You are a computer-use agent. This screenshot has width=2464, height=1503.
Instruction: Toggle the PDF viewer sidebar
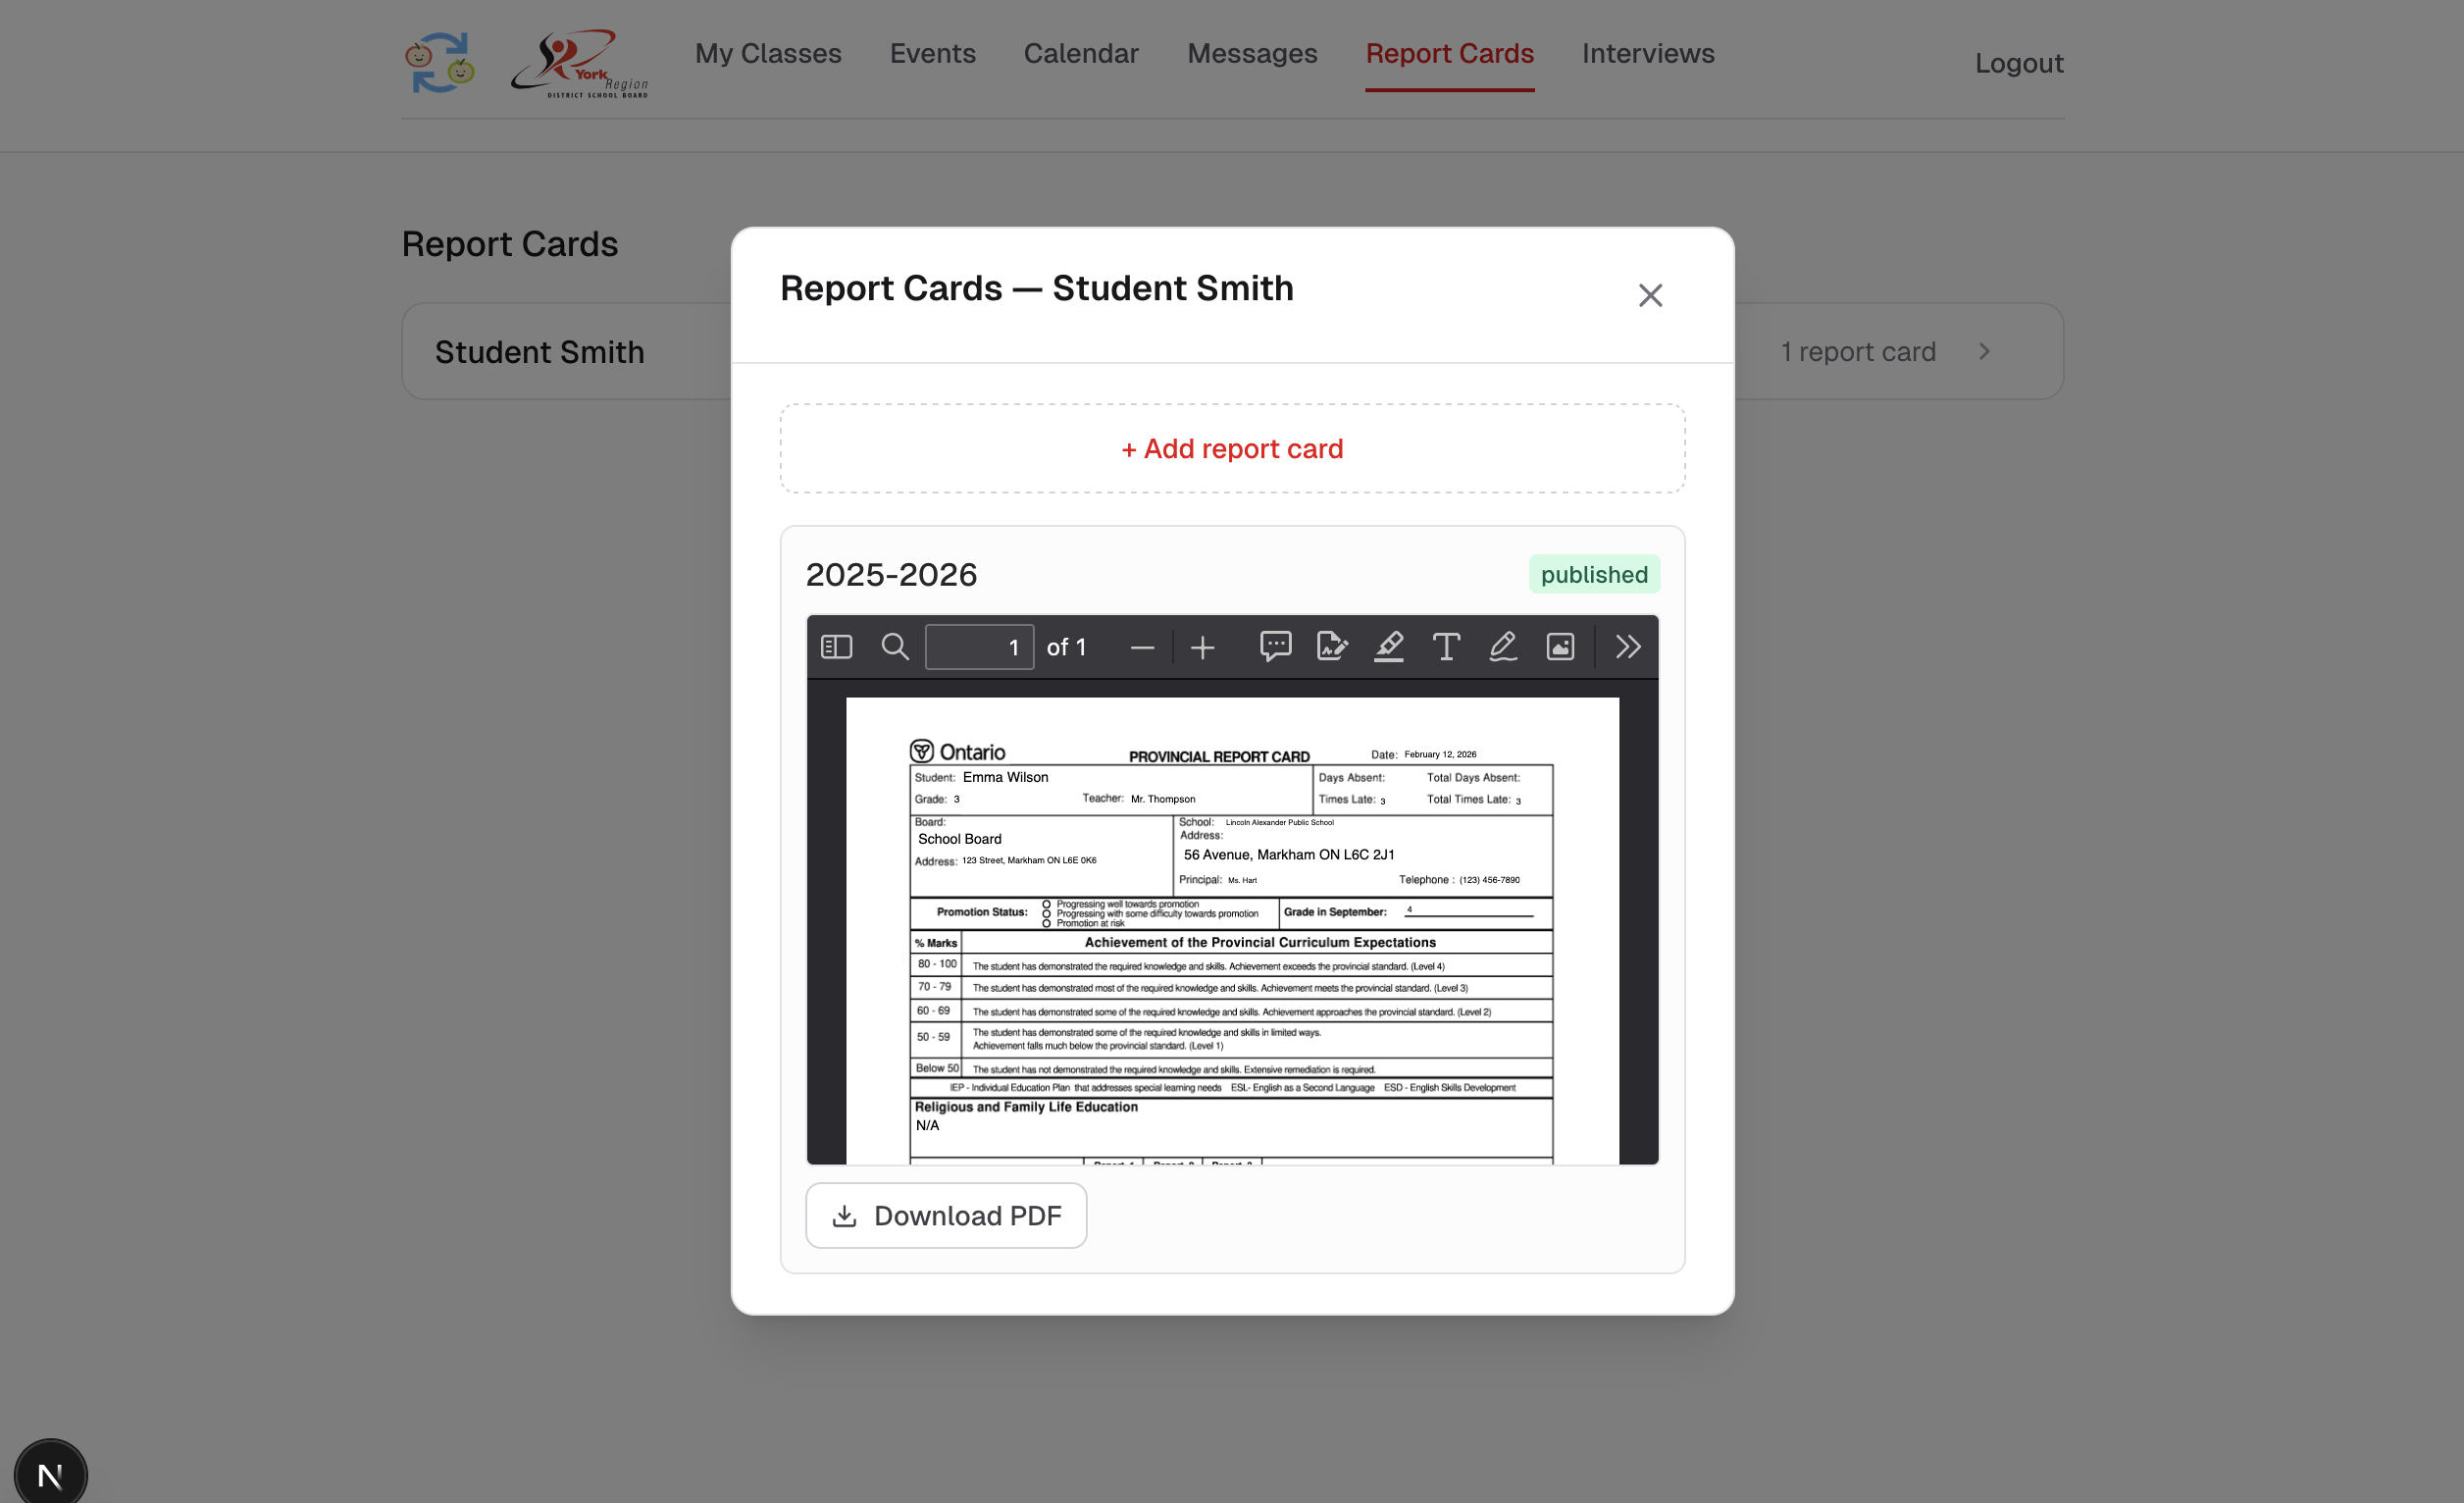tap(836, 647)
